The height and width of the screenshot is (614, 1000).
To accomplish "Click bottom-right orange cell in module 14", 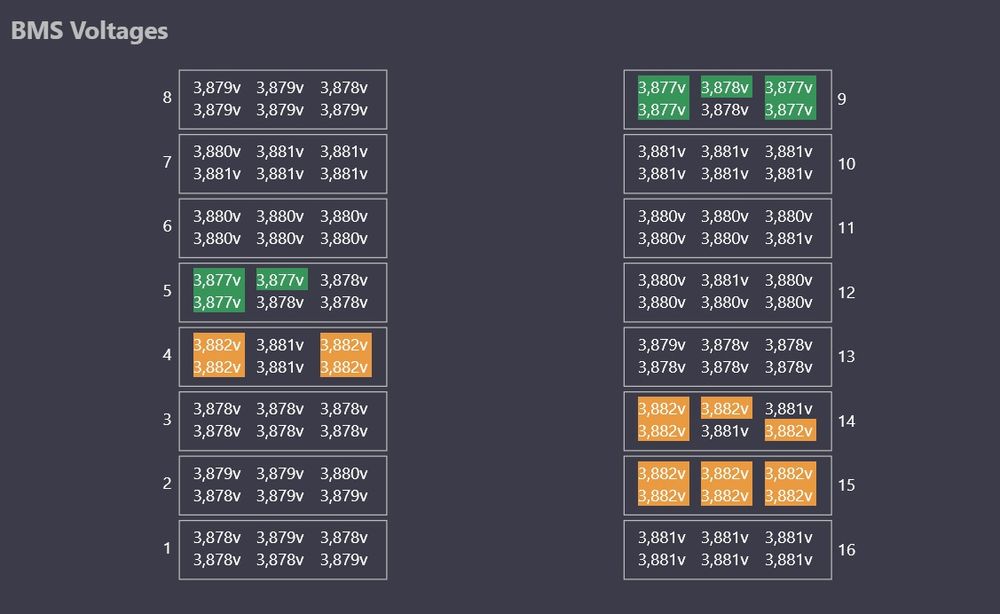I will click(x=790, y=431).
